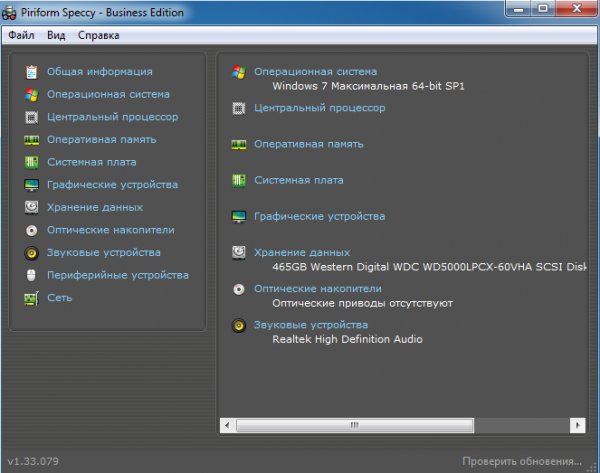
Task: Maximize the Speccy window
Action: pos(543,9)
